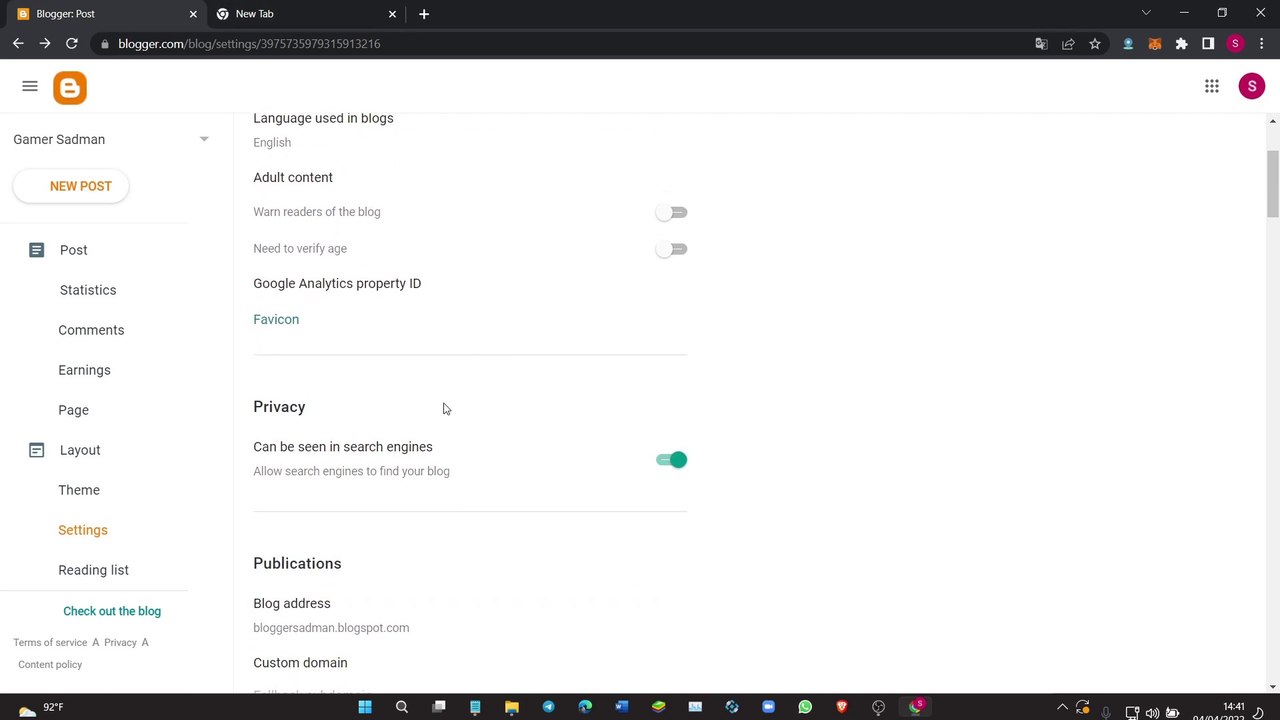Open Layout in the sidebar
This screenshot has height=720, width=1280.
point(80,450)
